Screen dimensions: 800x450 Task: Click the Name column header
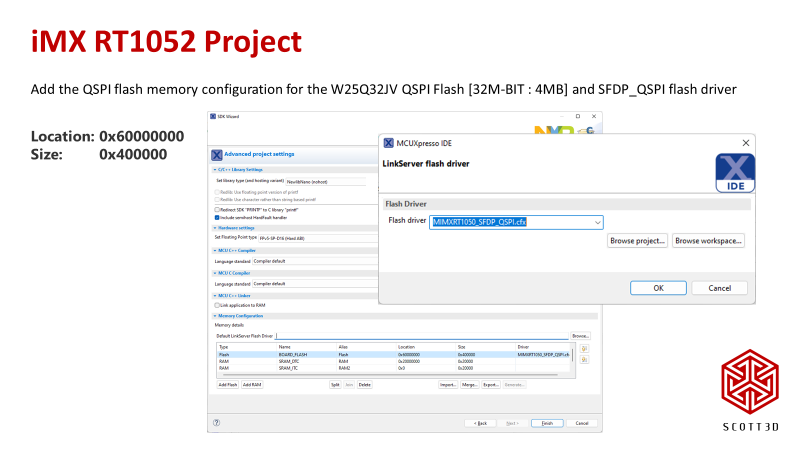(x=284, y=347)
